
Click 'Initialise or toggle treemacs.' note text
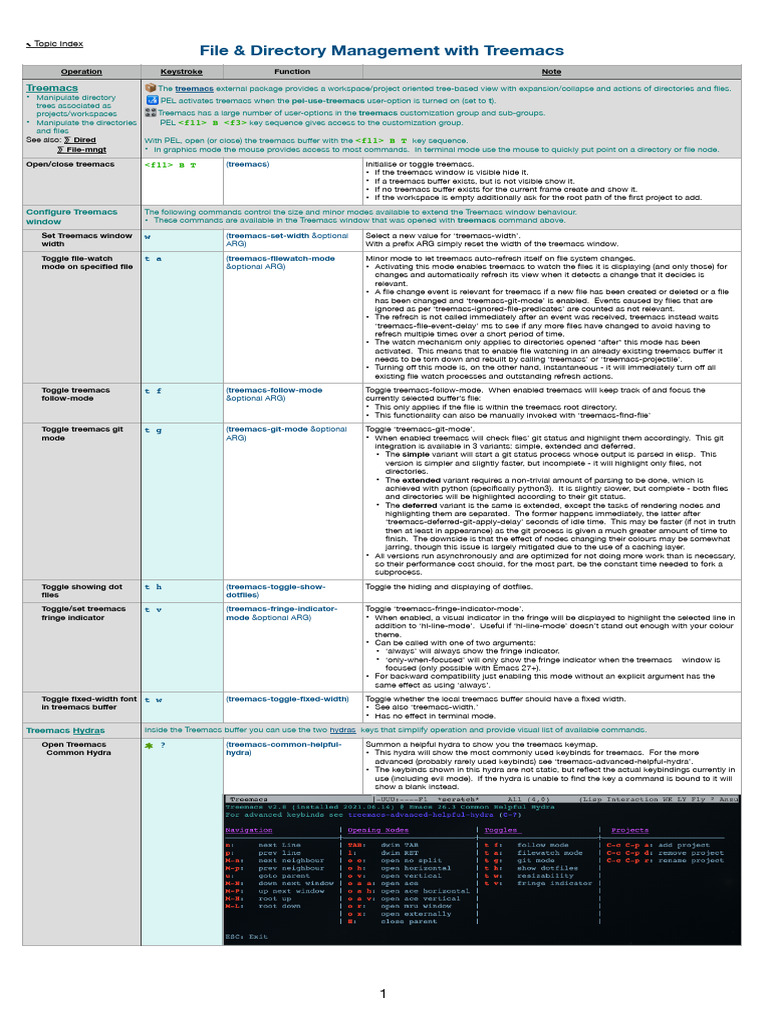click(x=419, y=164)
